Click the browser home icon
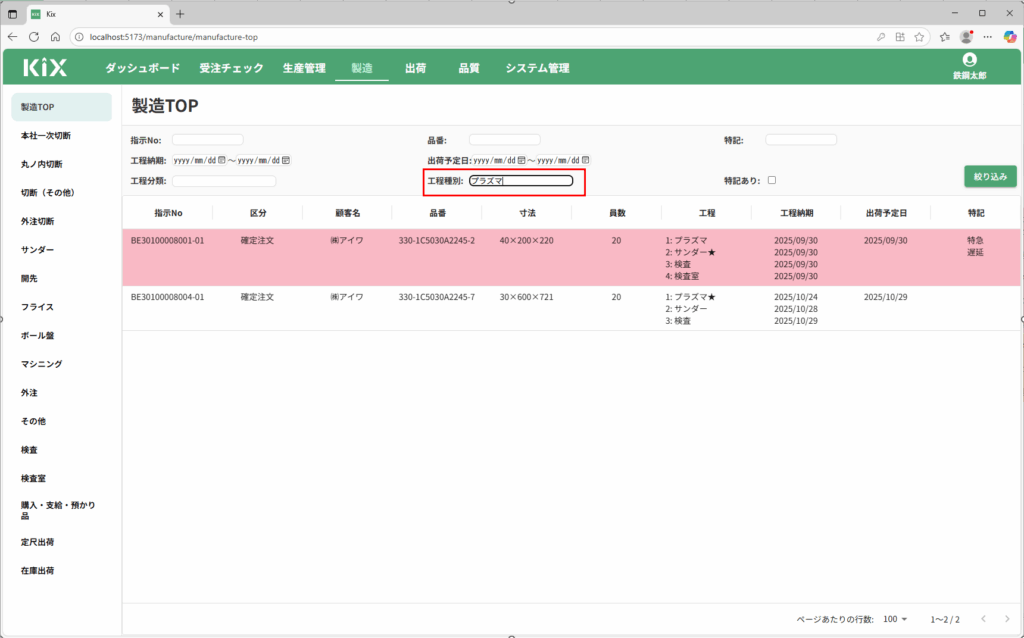Viewport: 1024px width, 638px height. 56,36
